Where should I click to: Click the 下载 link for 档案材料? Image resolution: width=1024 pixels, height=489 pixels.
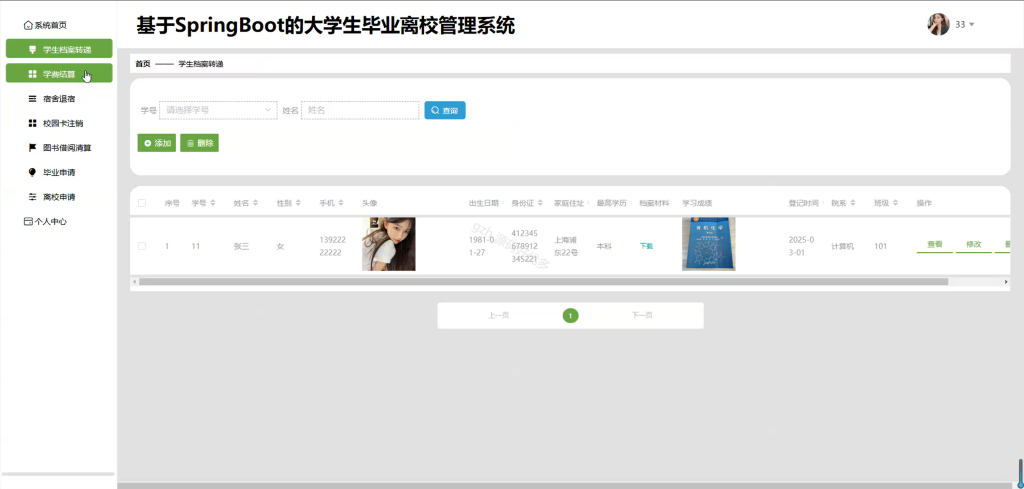click(646, 246)
